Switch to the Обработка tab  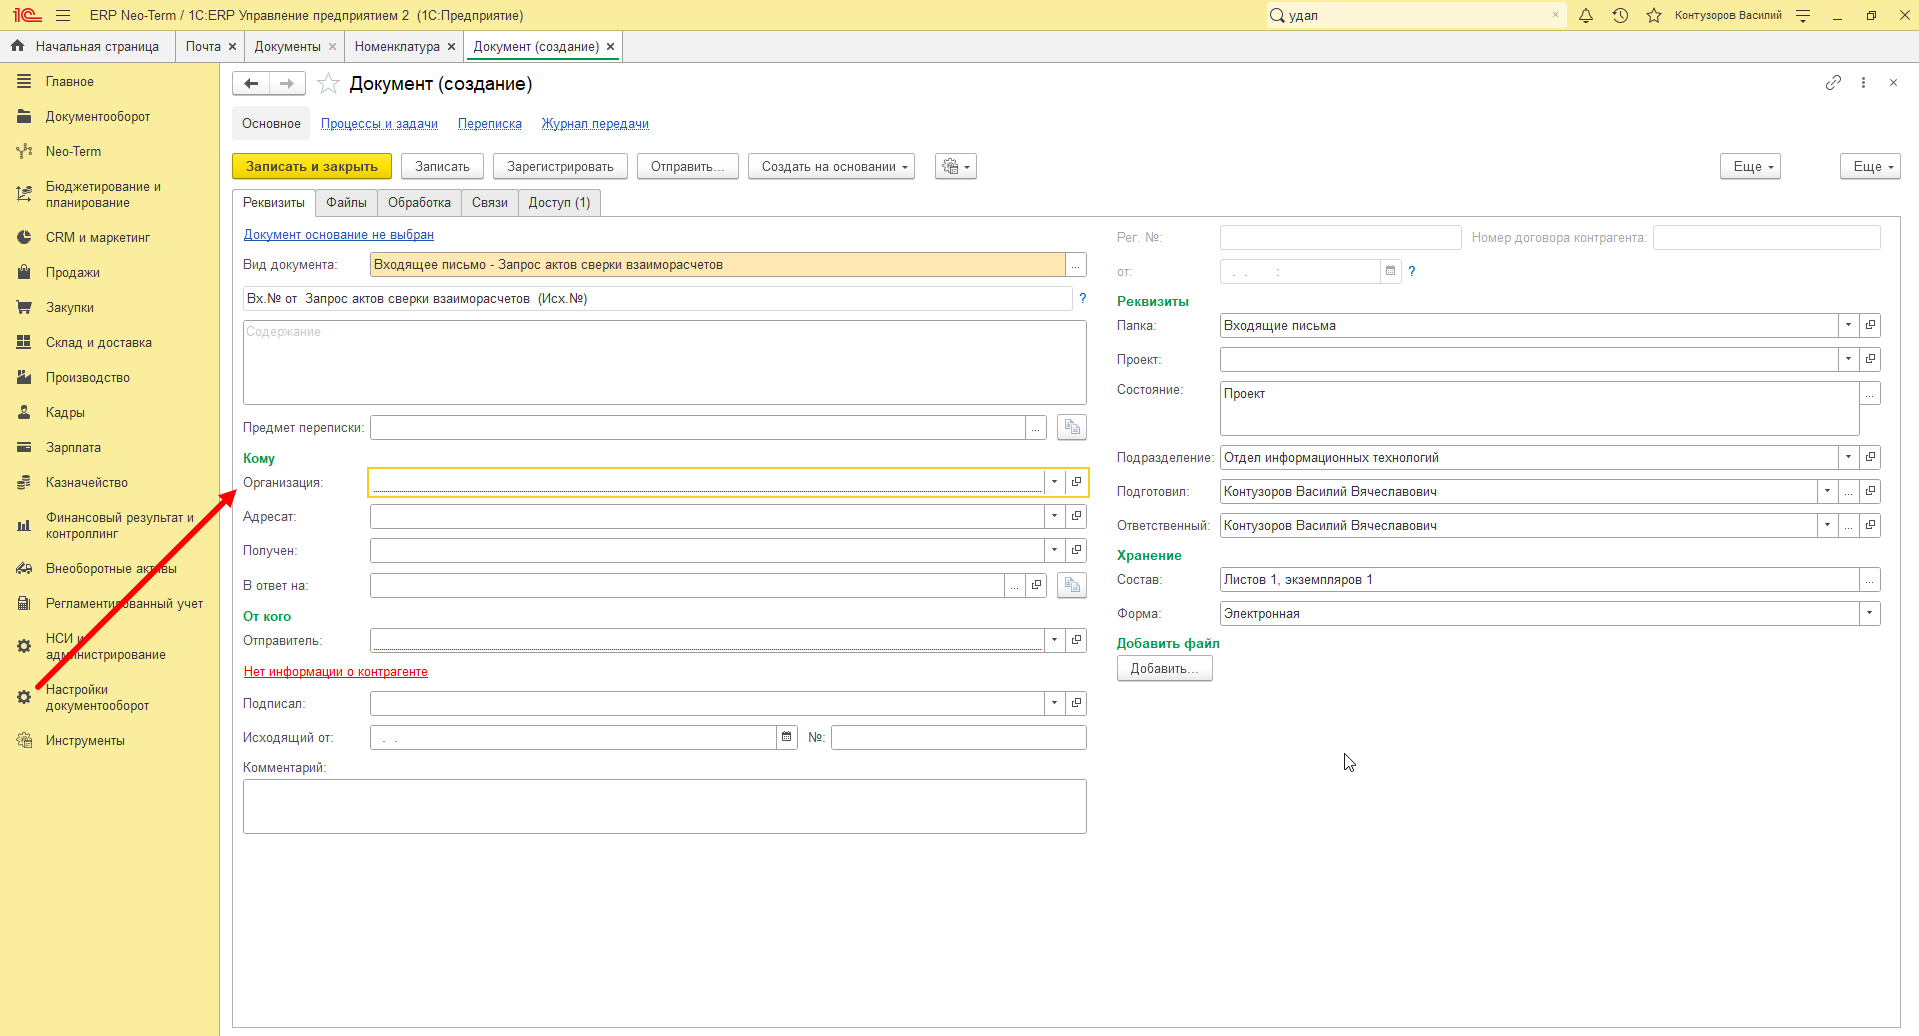coord(419,202)
